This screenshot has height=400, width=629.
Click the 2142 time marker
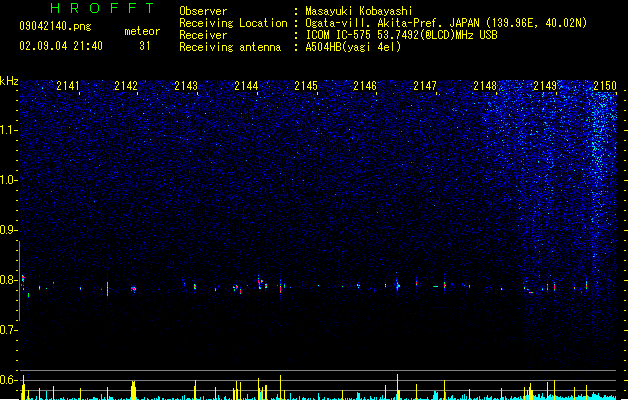coord(126,86)
